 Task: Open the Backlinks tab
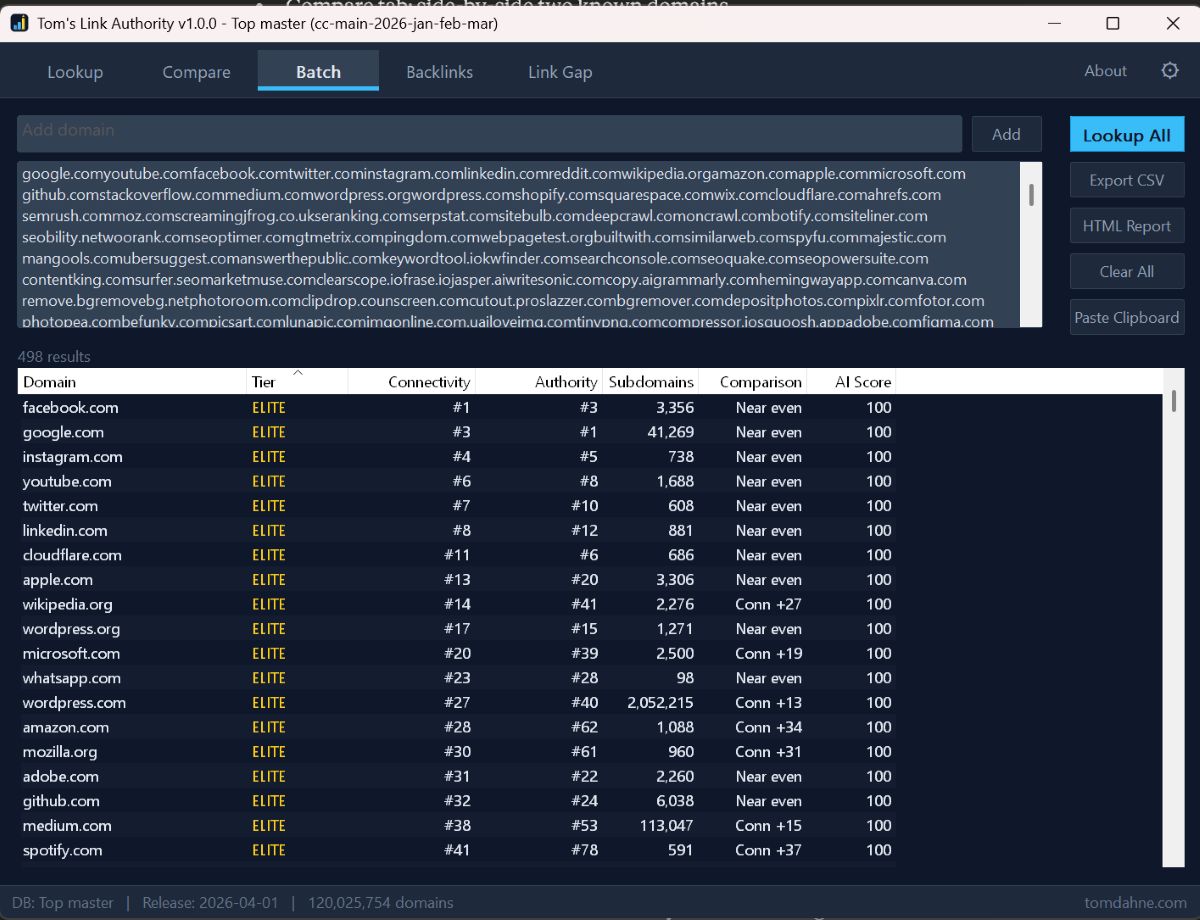pos(439,71)
